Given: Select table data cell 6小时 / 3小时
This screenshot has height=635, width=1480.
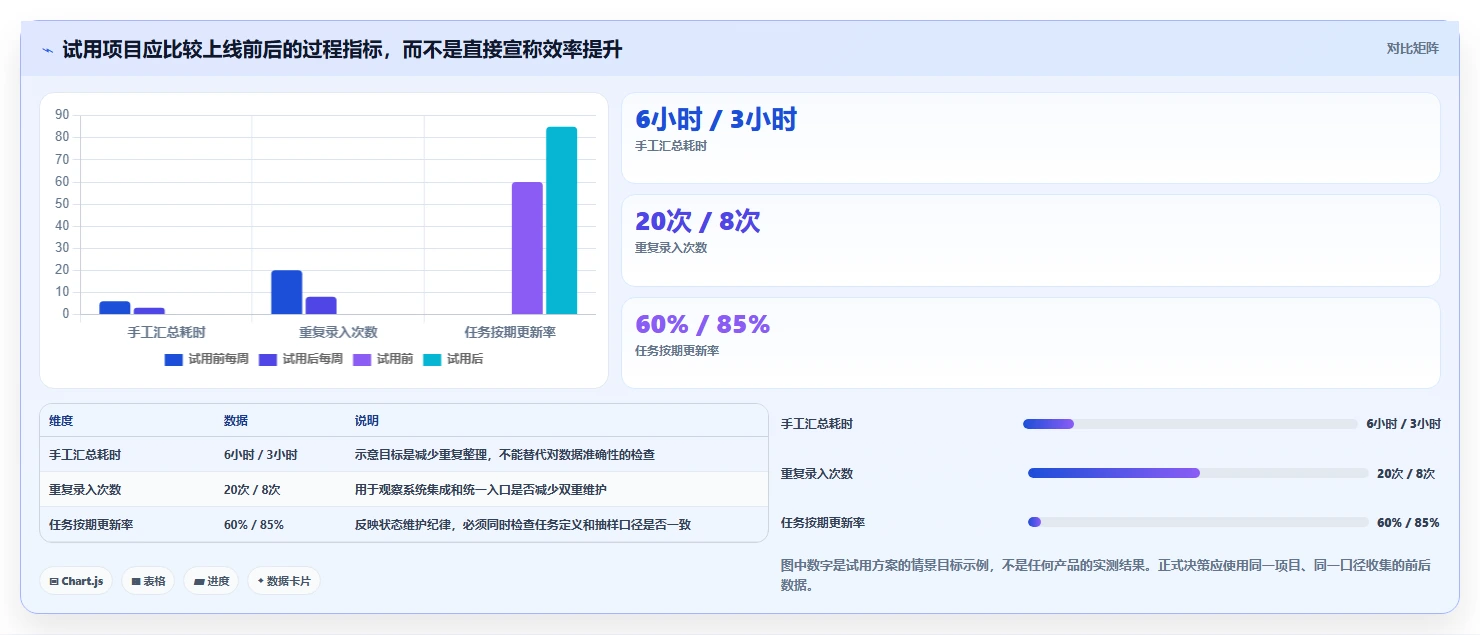Looking at the screenshot, I should (260, 455).
